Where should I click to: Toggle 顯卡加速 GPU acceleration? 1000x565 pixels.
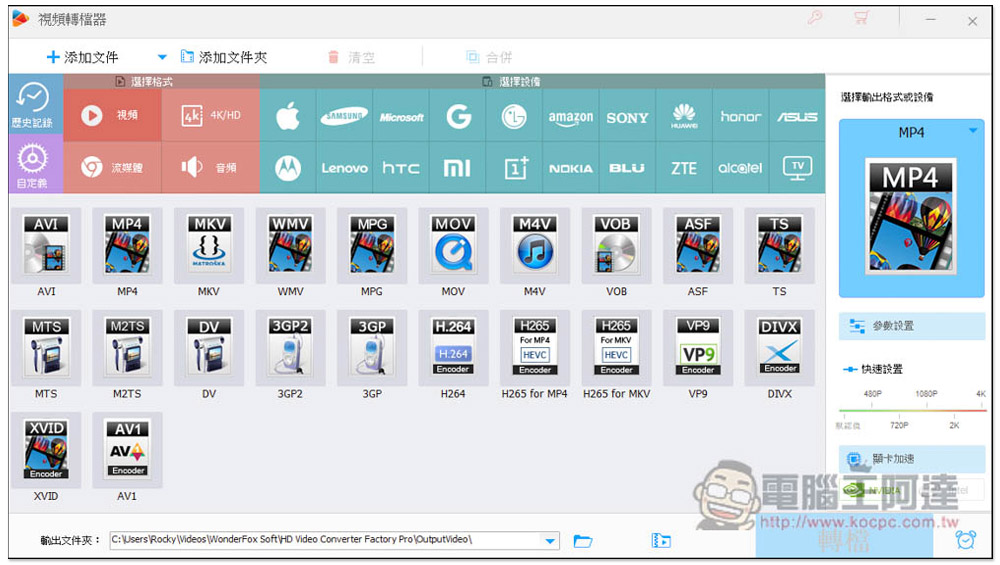[912, 459]
